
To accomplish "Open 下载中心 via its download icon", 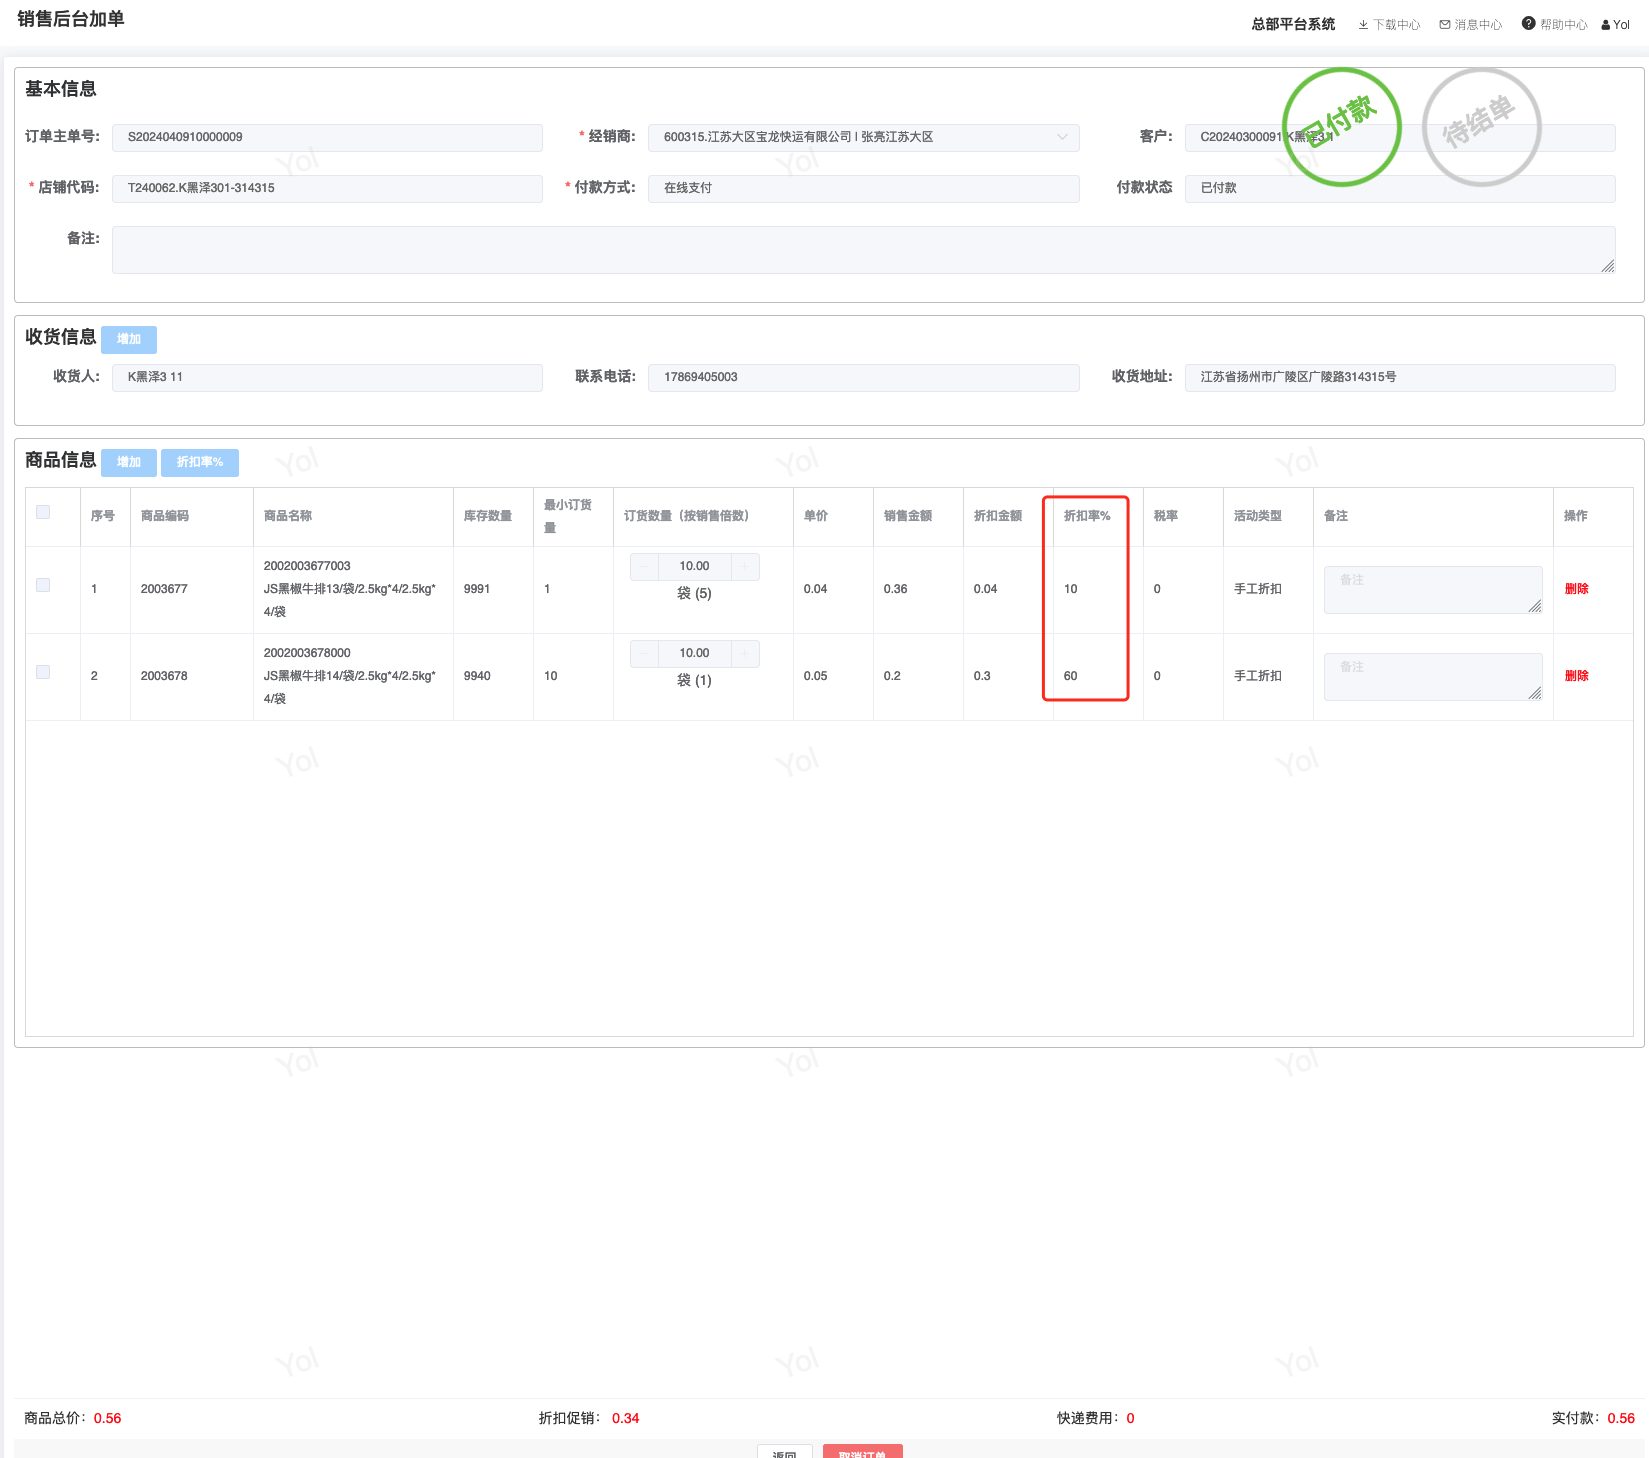I will point(1363,25).
